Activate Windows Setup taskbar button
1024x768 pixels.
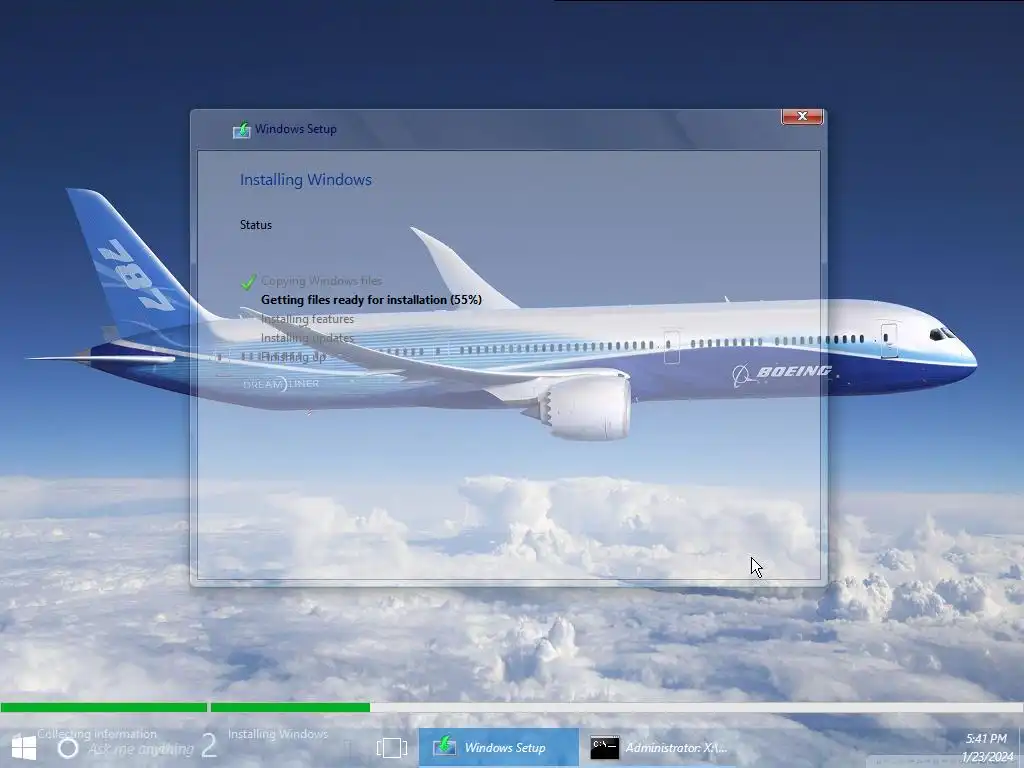498,747
